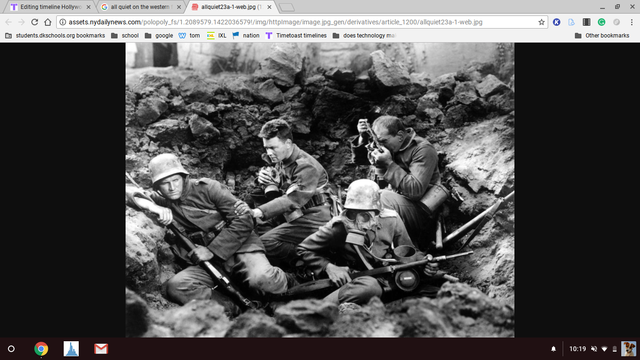Screen dimensions: 640x360
Task: Open the nation bookmark
Action: 246,36
